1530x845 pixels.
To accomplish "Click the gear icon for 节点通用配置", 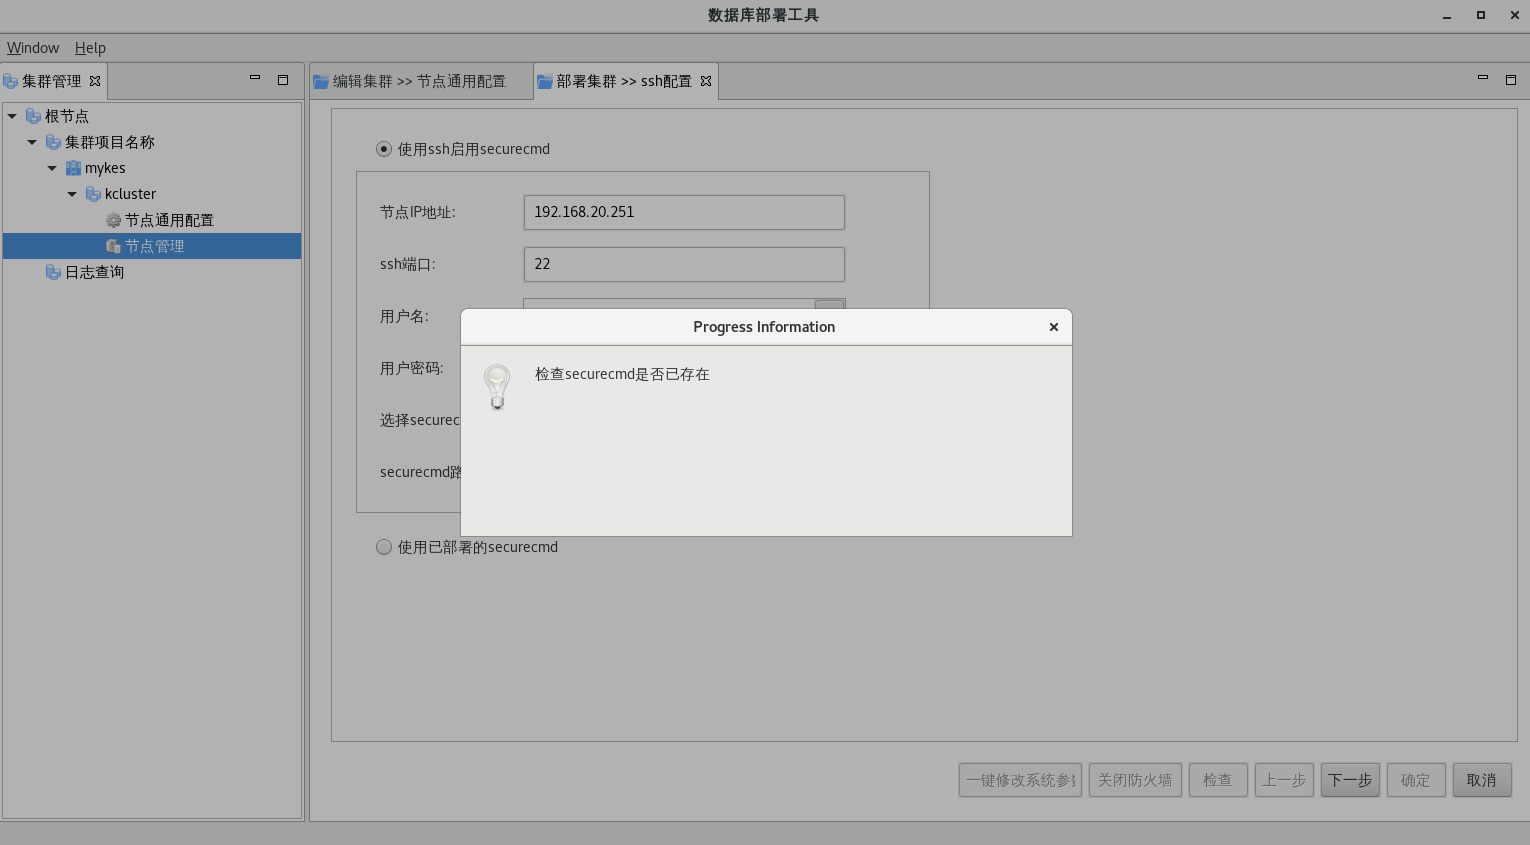I will [x=113, y=220].
